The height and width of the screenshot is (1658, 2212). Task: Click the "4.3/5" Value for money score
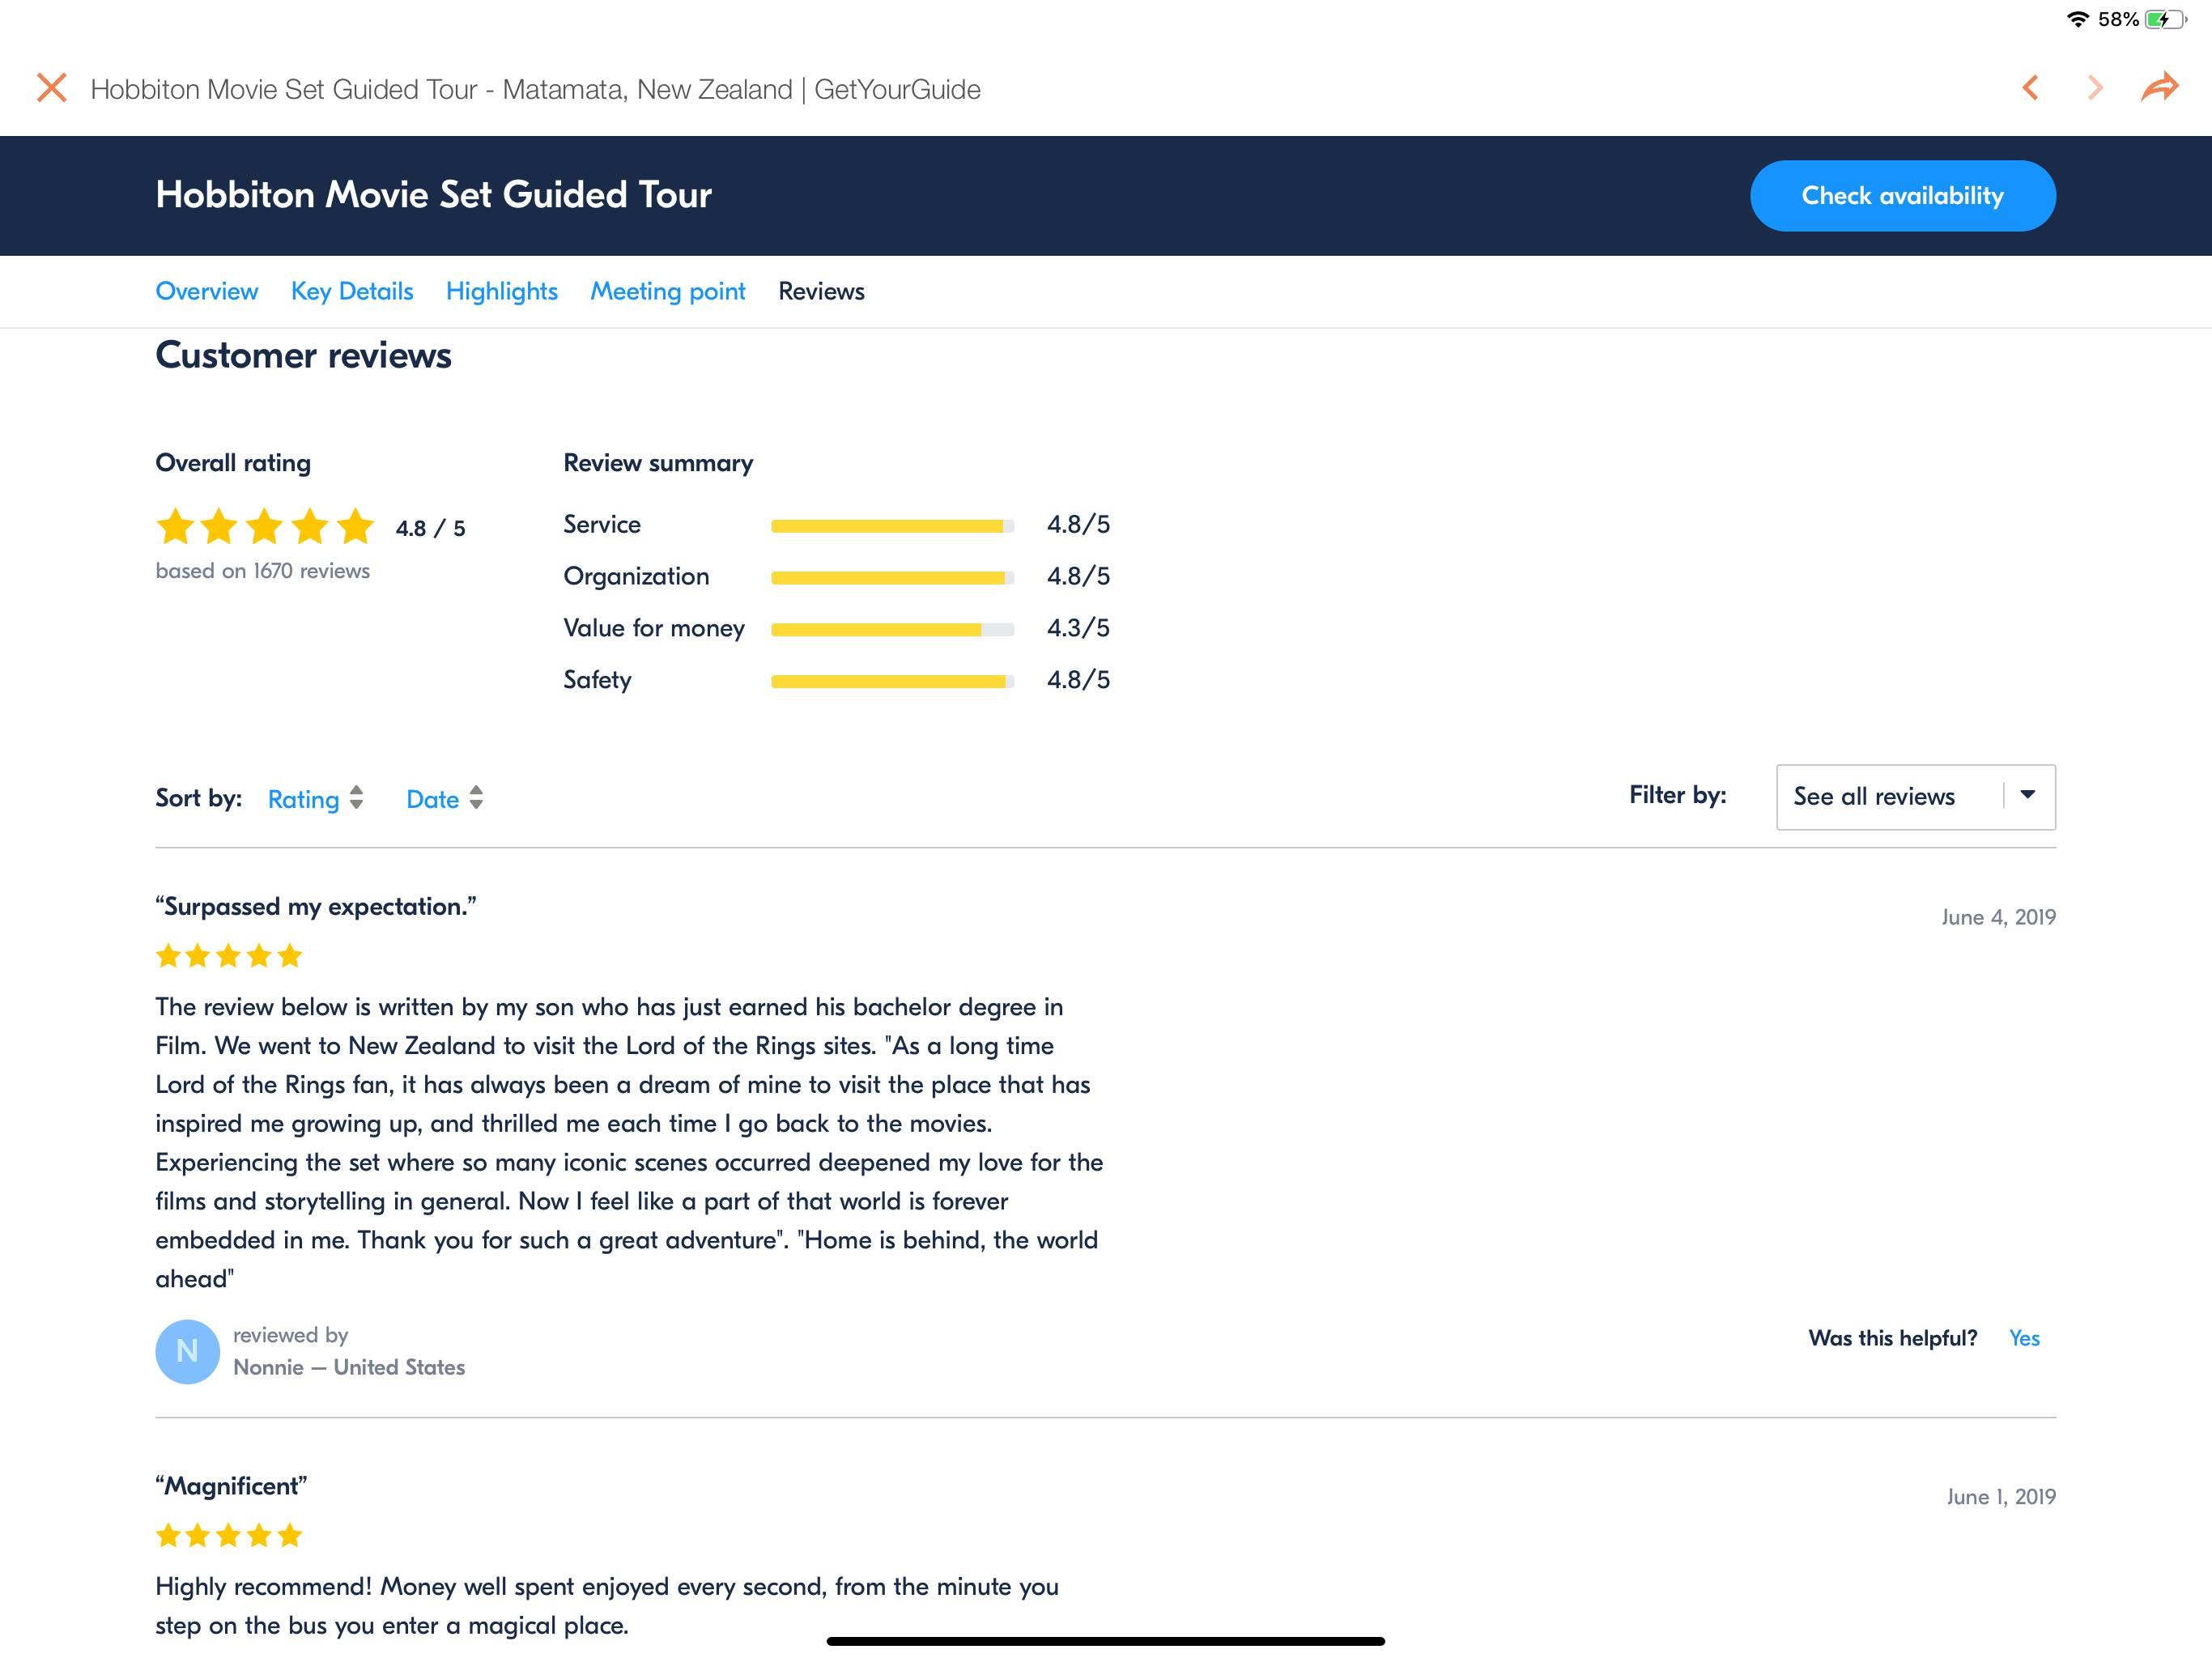coord(1078,628)
